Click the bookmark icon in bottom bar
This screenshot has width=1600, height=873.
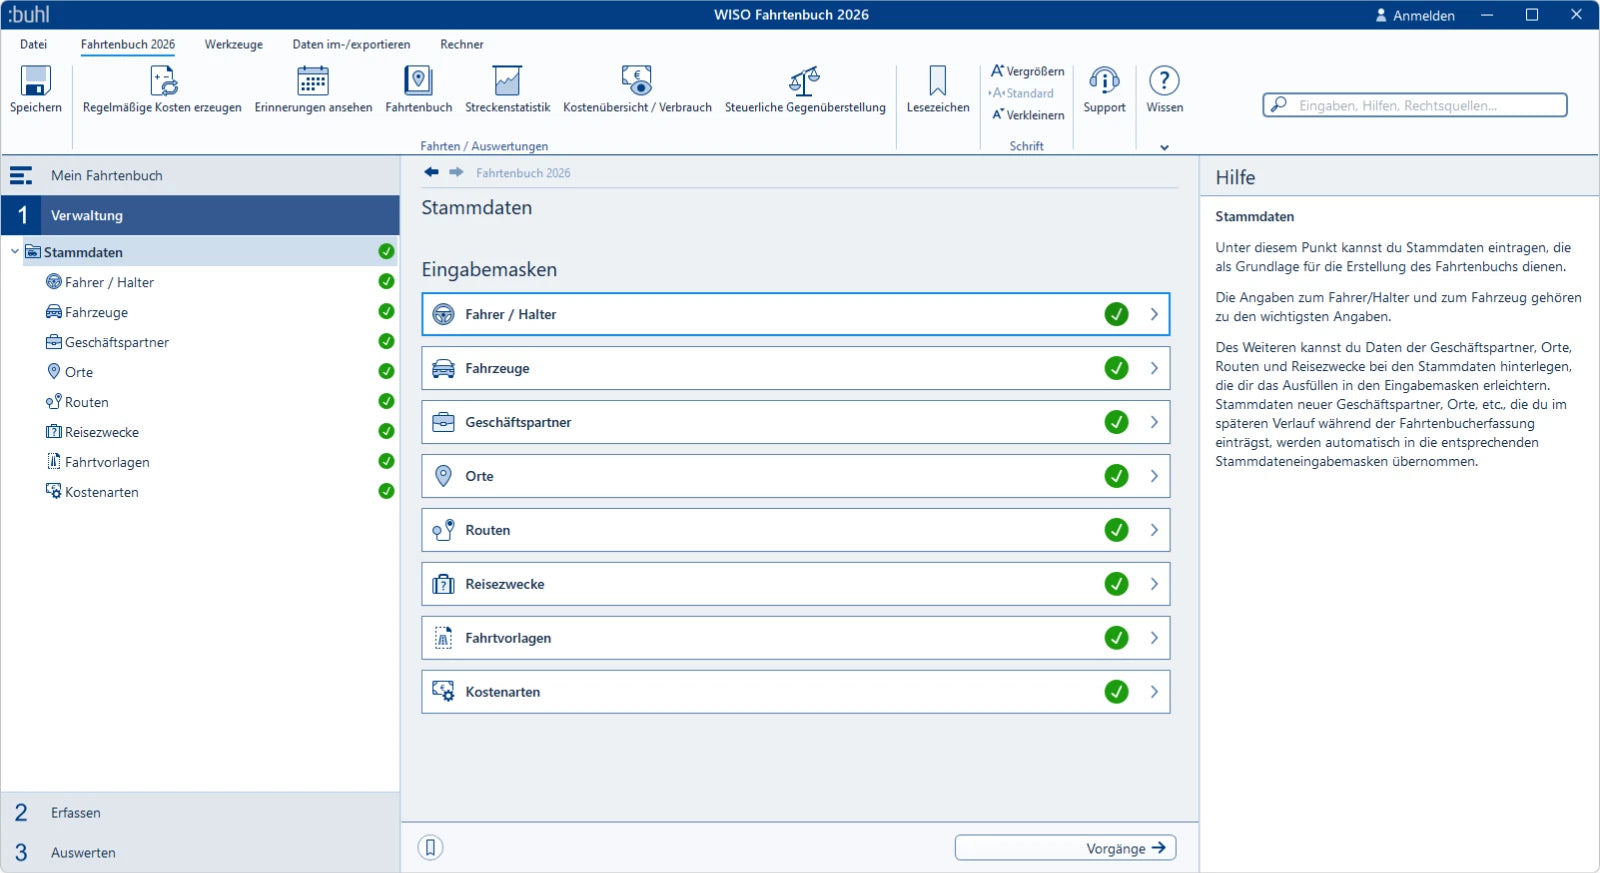430,848
